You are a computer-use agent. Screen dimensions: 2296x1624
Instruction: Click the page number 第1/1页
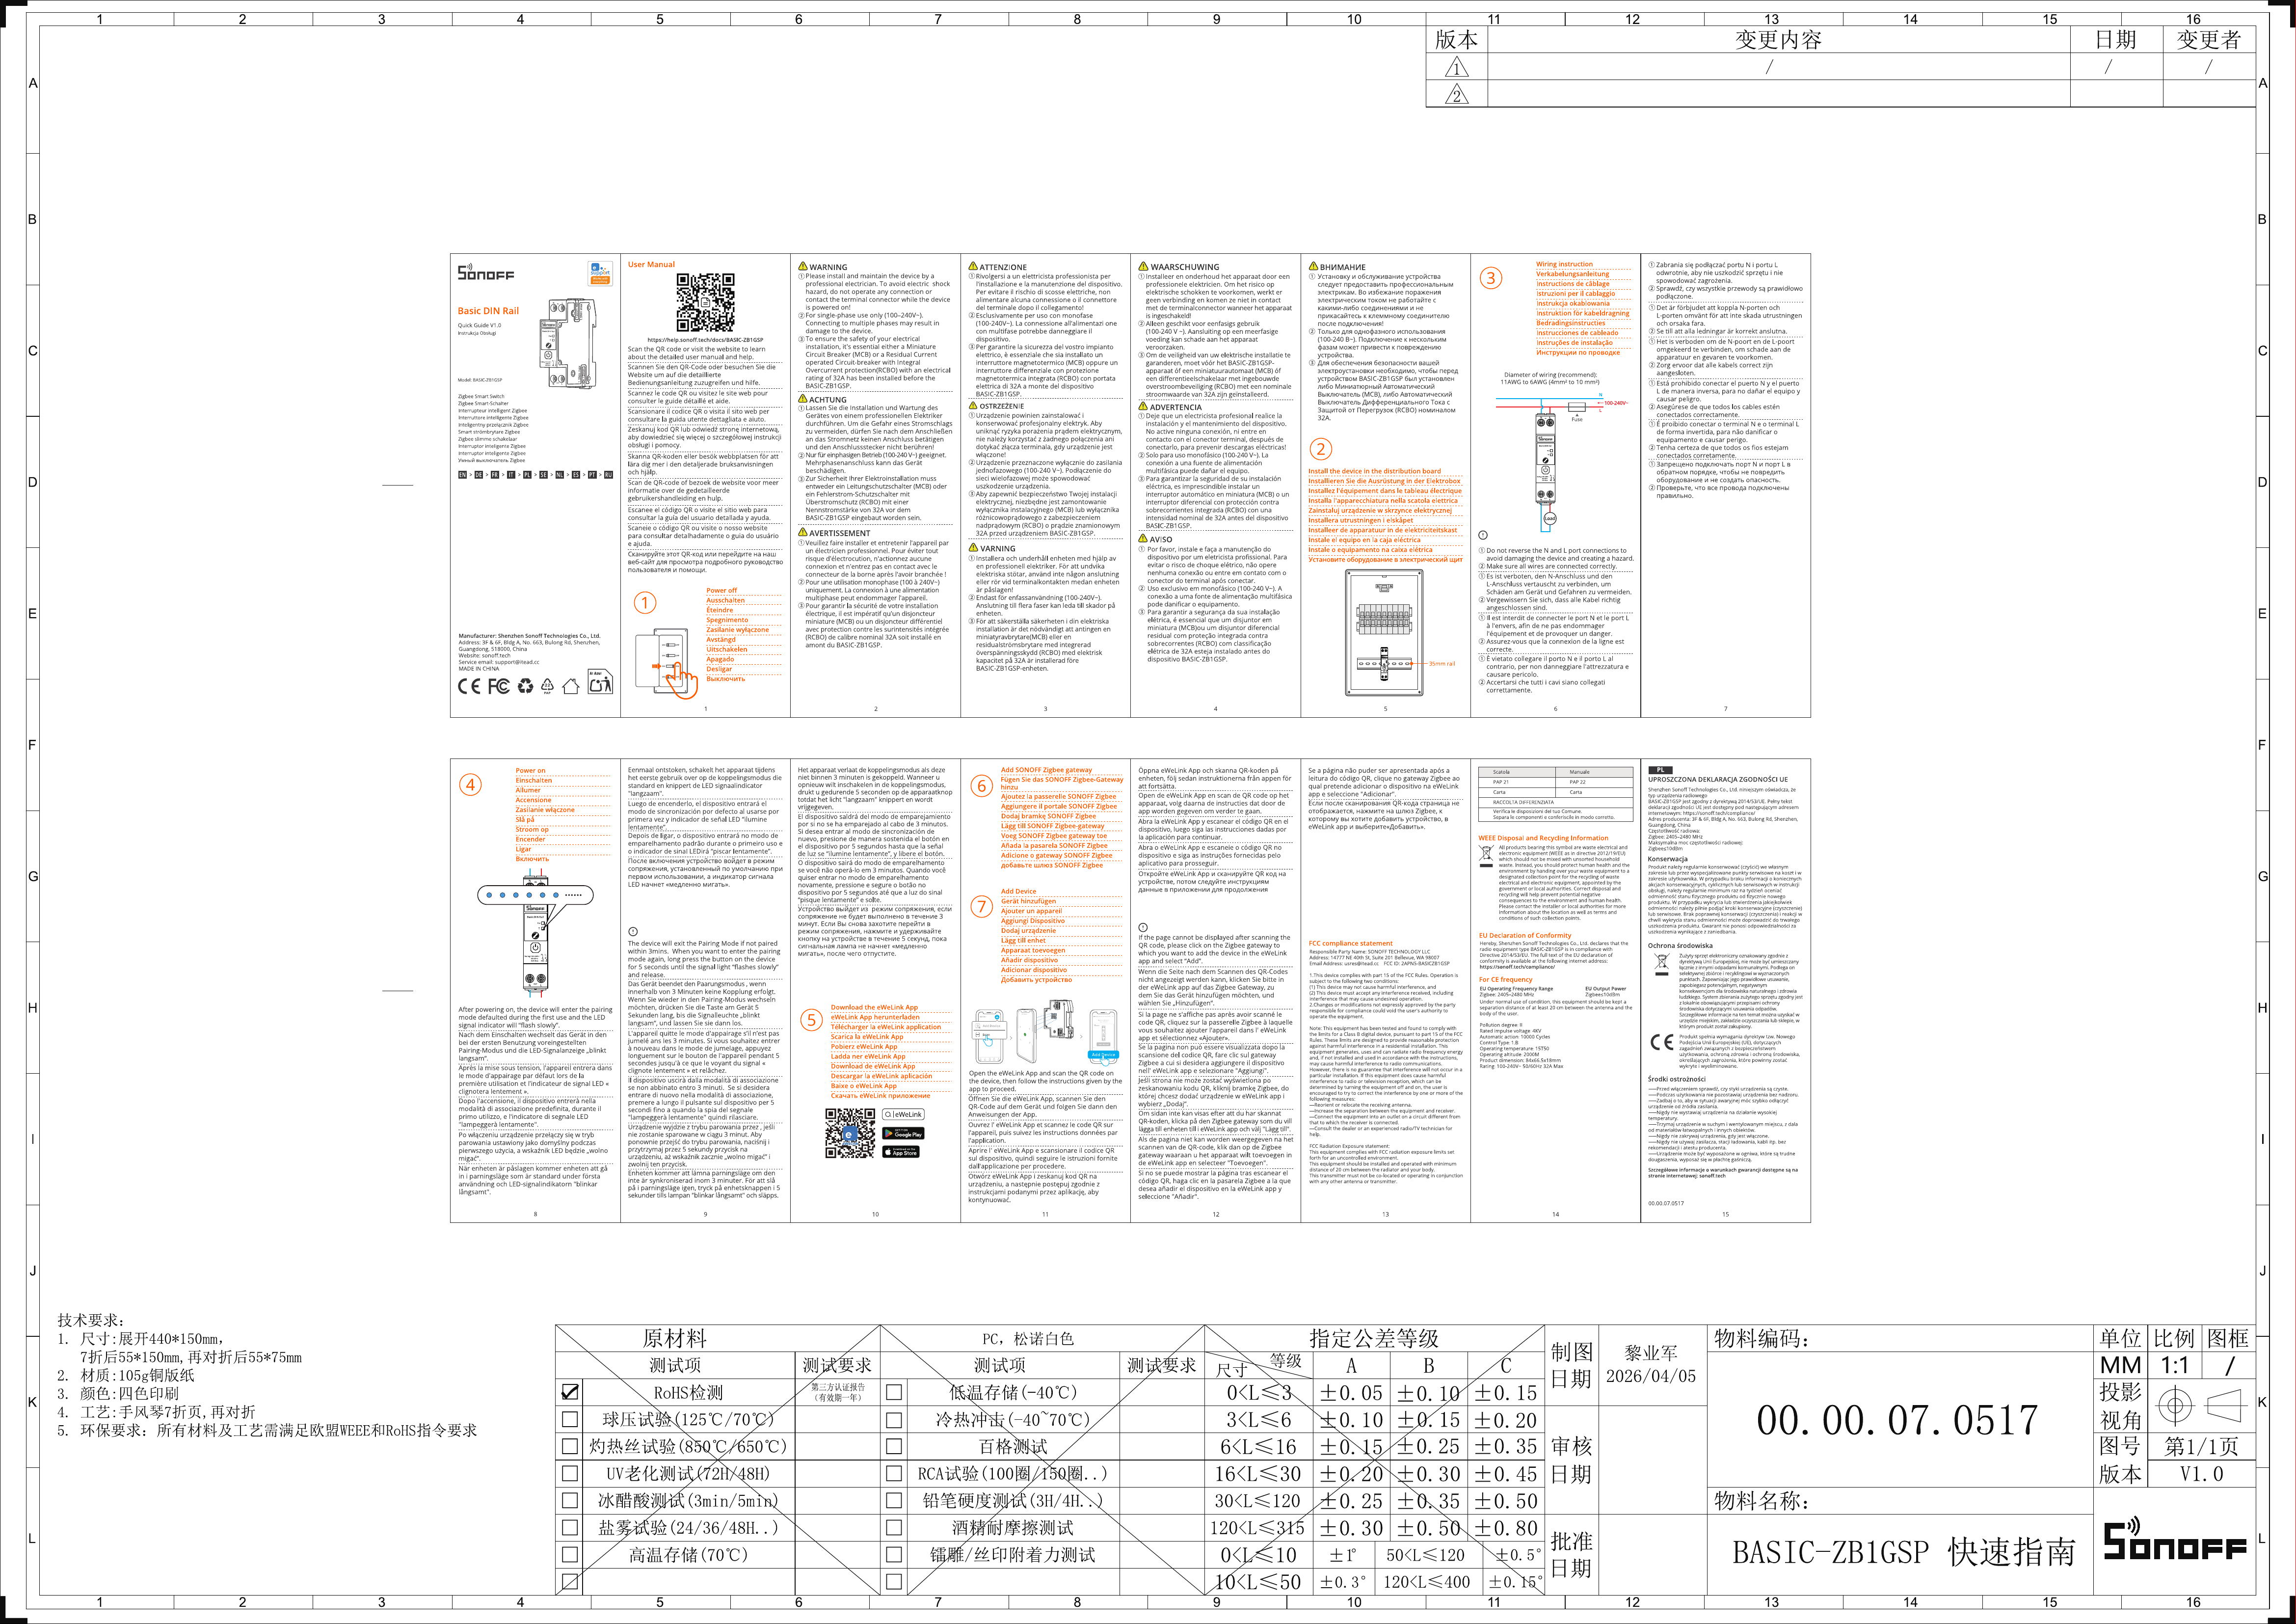point(2201,1446)
